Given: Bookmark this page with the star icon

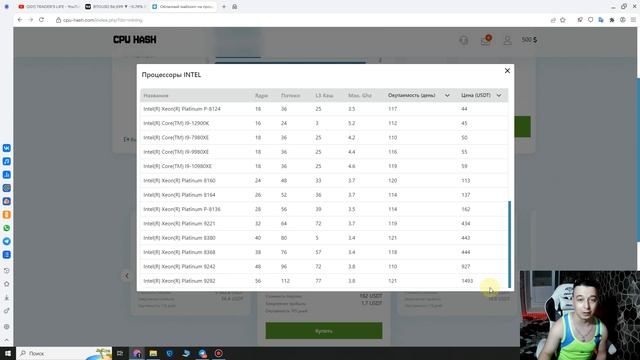Looking at the screenshot, I should click(x=563, y=20).
